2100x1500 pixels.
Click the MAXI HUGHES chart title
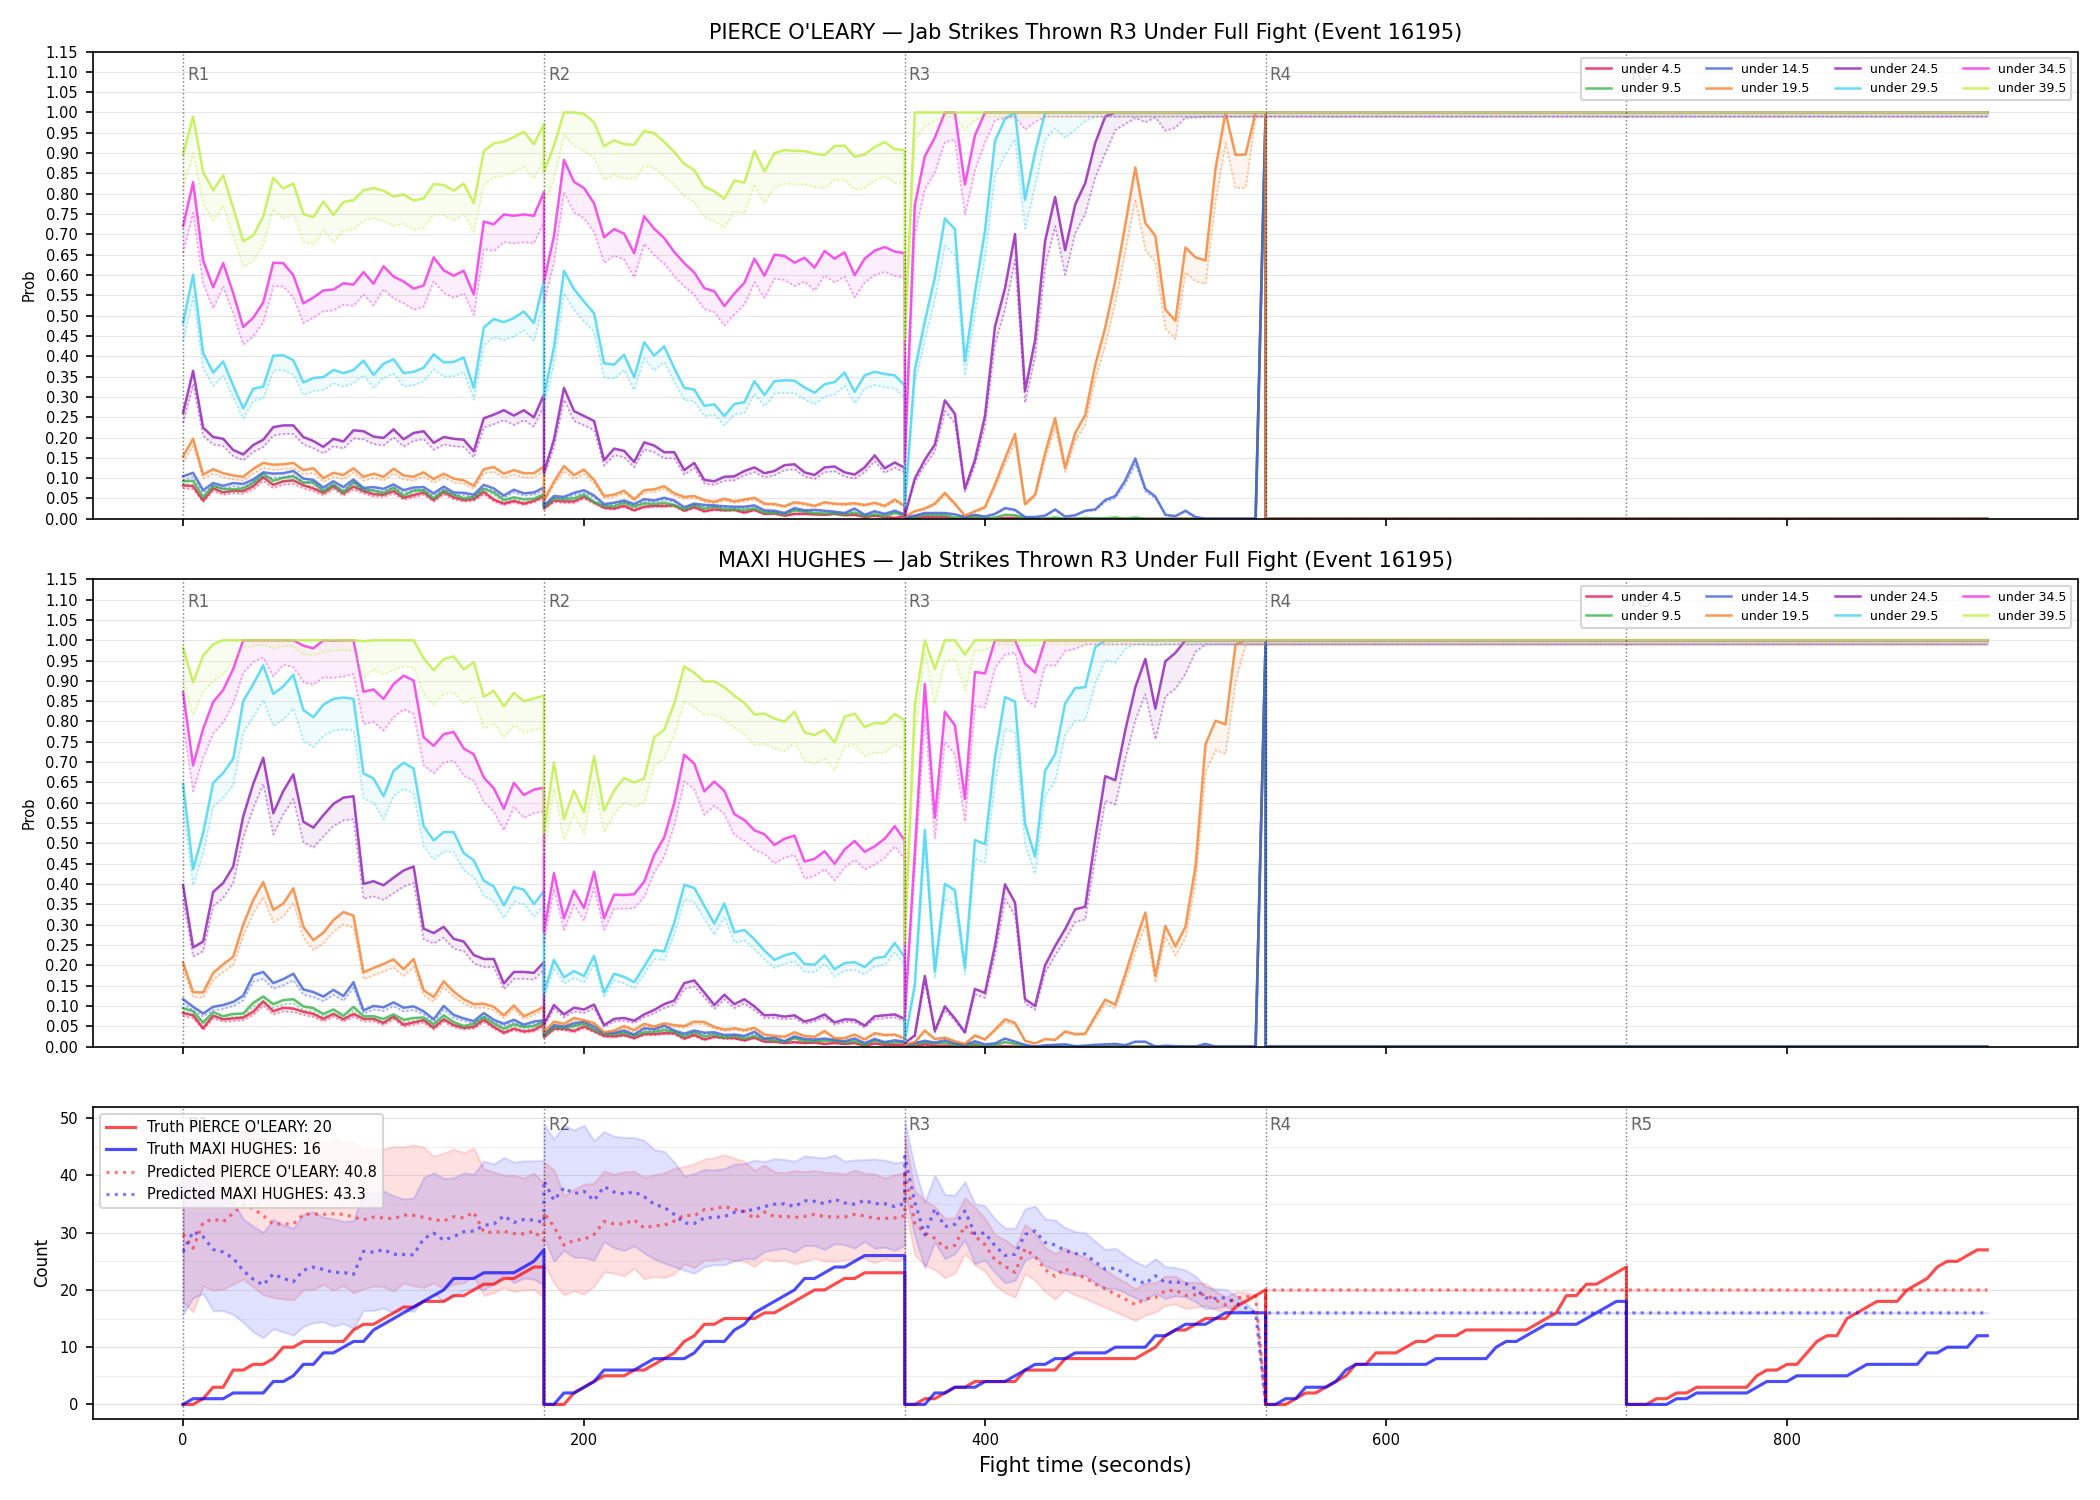coord(1085,560)
